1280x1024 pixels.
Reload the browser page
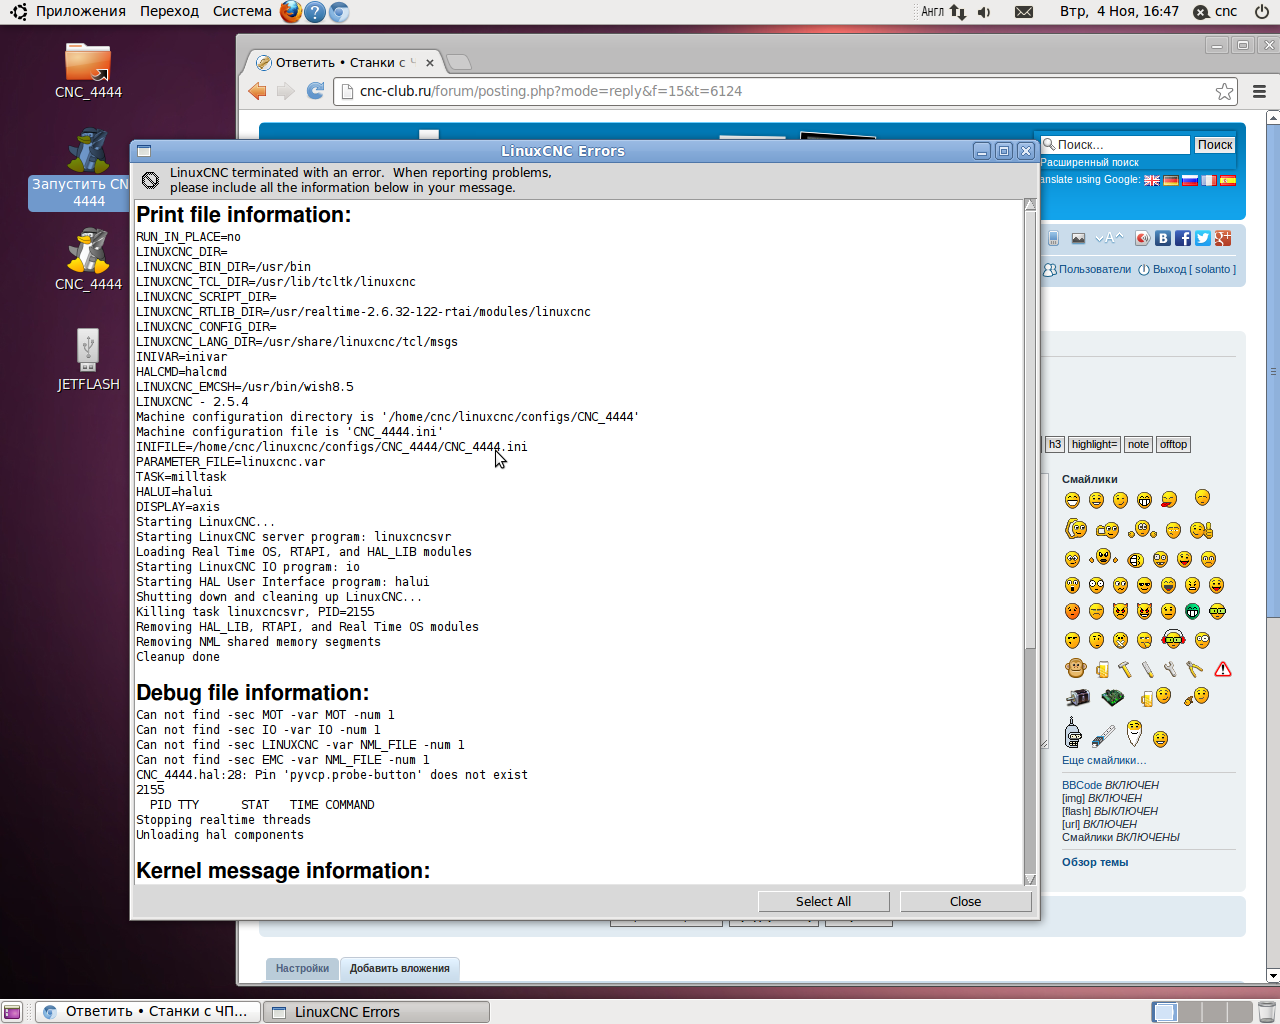click(315, 91)
